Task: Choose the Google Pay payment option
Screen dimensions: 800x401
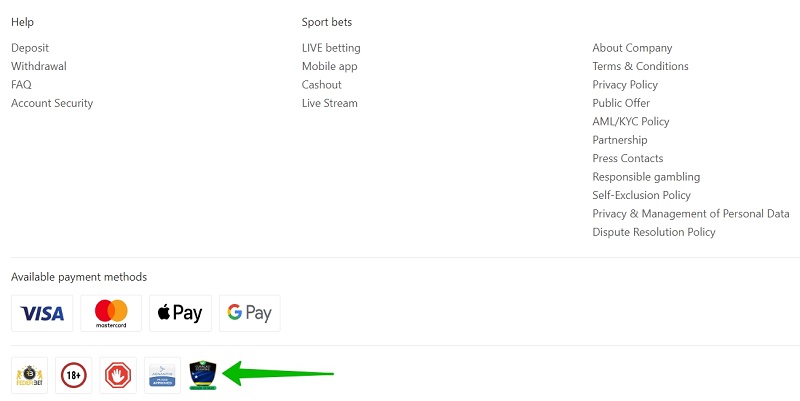Action: [249, 313]
